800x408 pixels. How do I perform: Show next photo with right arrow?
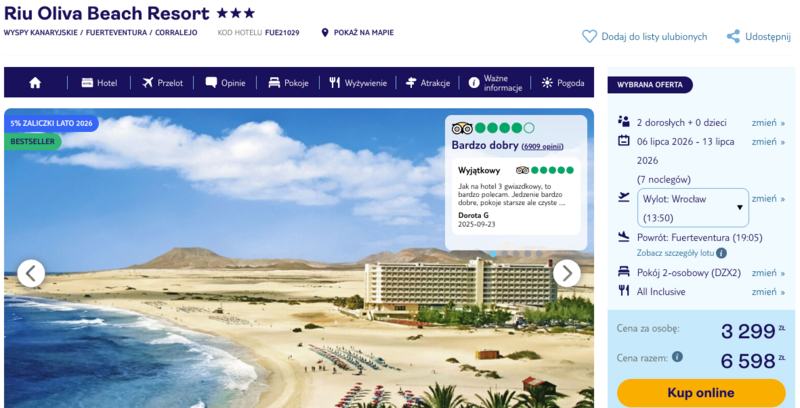(x=567, y=274)
